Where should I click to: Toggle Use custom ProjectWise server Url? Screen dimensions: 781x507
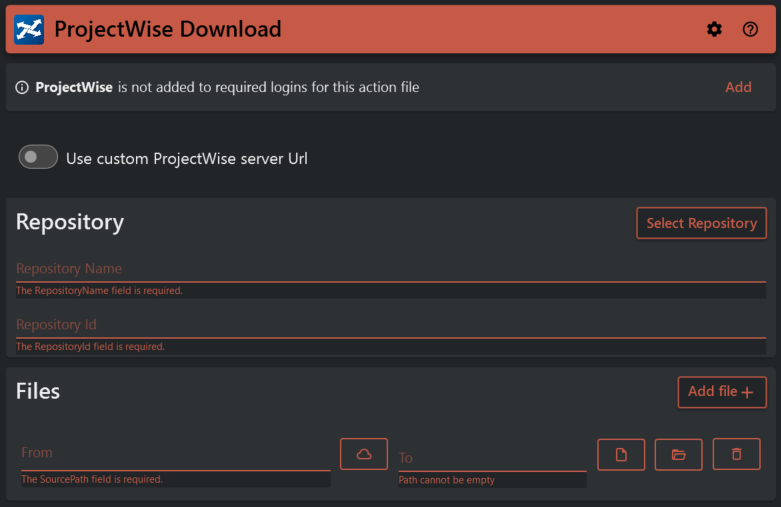pyautogui.click(x=38, y=157)
